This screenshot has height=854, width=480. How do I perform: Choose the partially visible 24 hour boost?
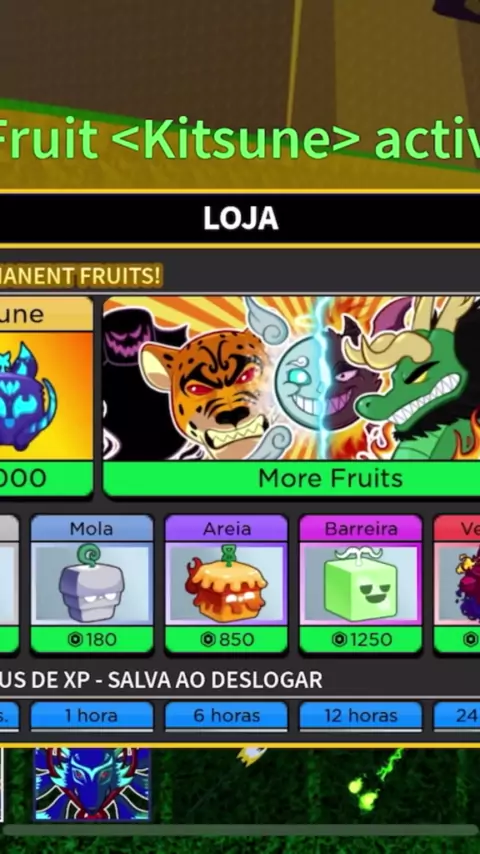click(x=457, y=716)
